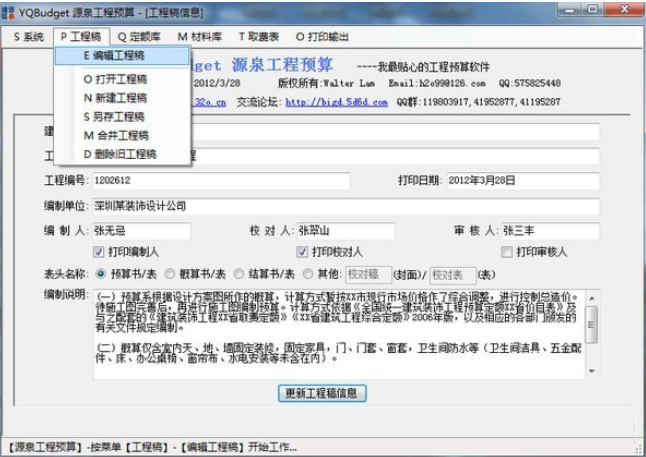Click the 校对表 table name field
The image size is (646, 457).
click(453, 274)
